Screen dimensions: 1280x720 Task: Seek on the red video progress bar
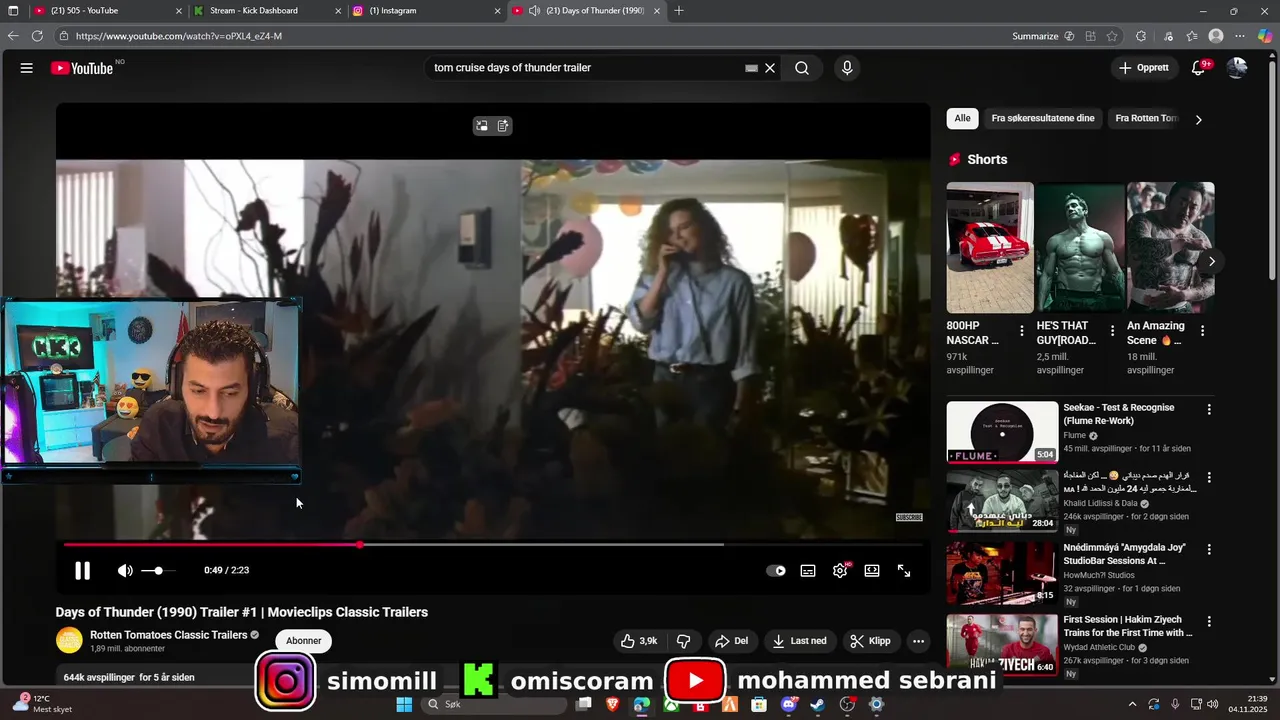pos(493,545)
